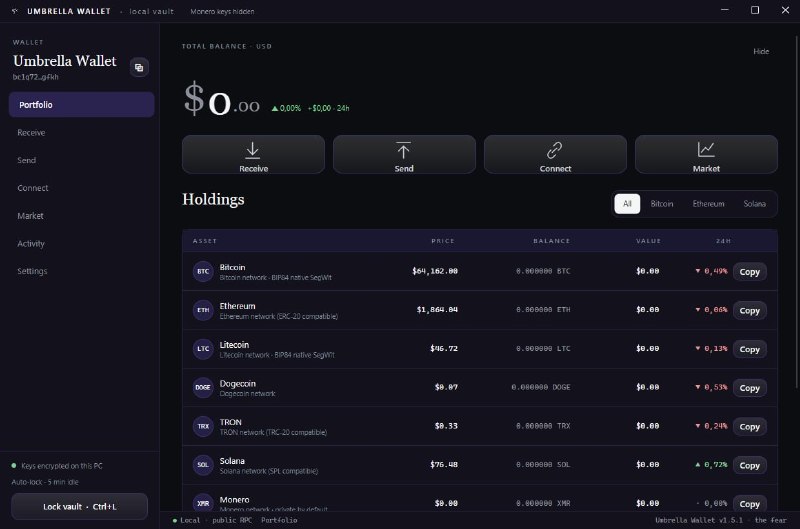Click the DOGE coin badge icon

tap(203, 388)
